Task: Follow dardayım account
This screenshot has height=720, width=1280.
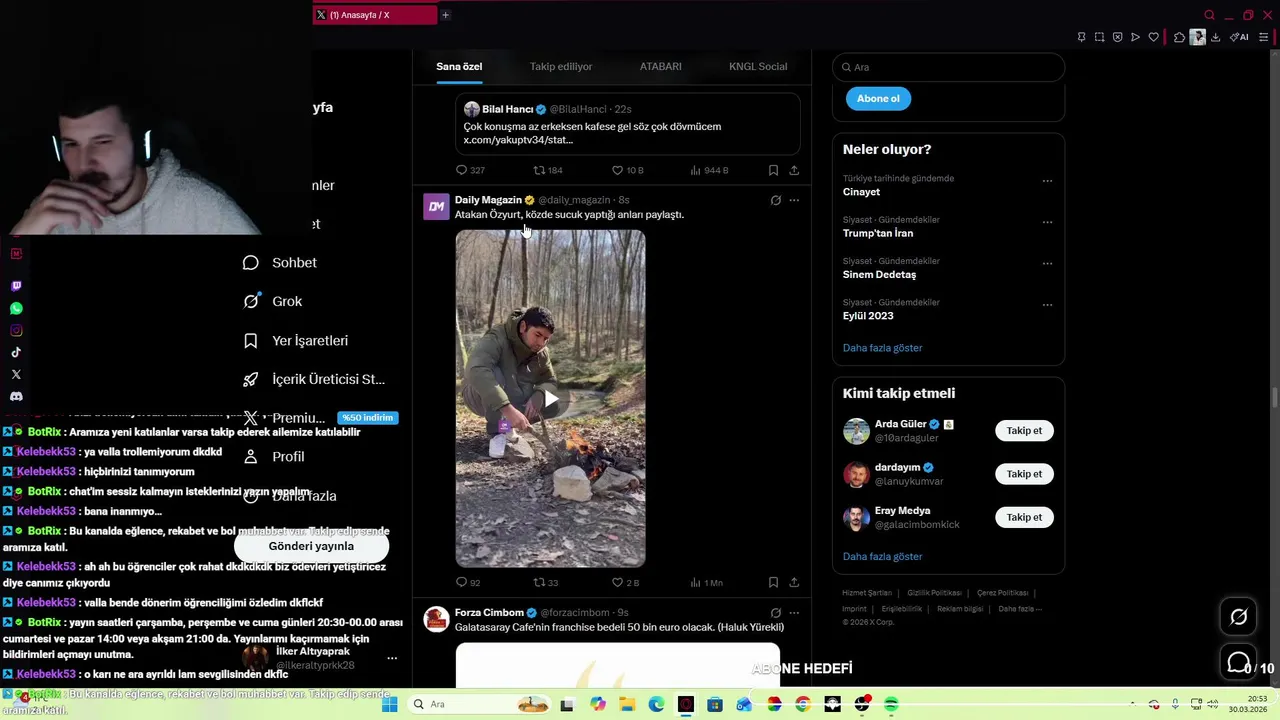Action: coord(1024,474)
